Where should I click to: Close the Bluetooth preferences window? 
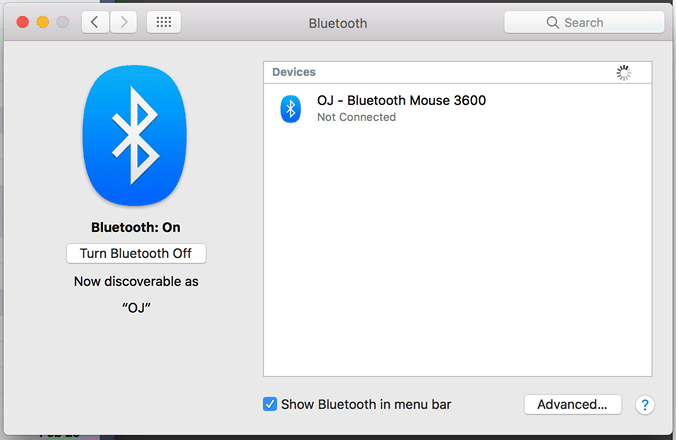tap(23, 22)
